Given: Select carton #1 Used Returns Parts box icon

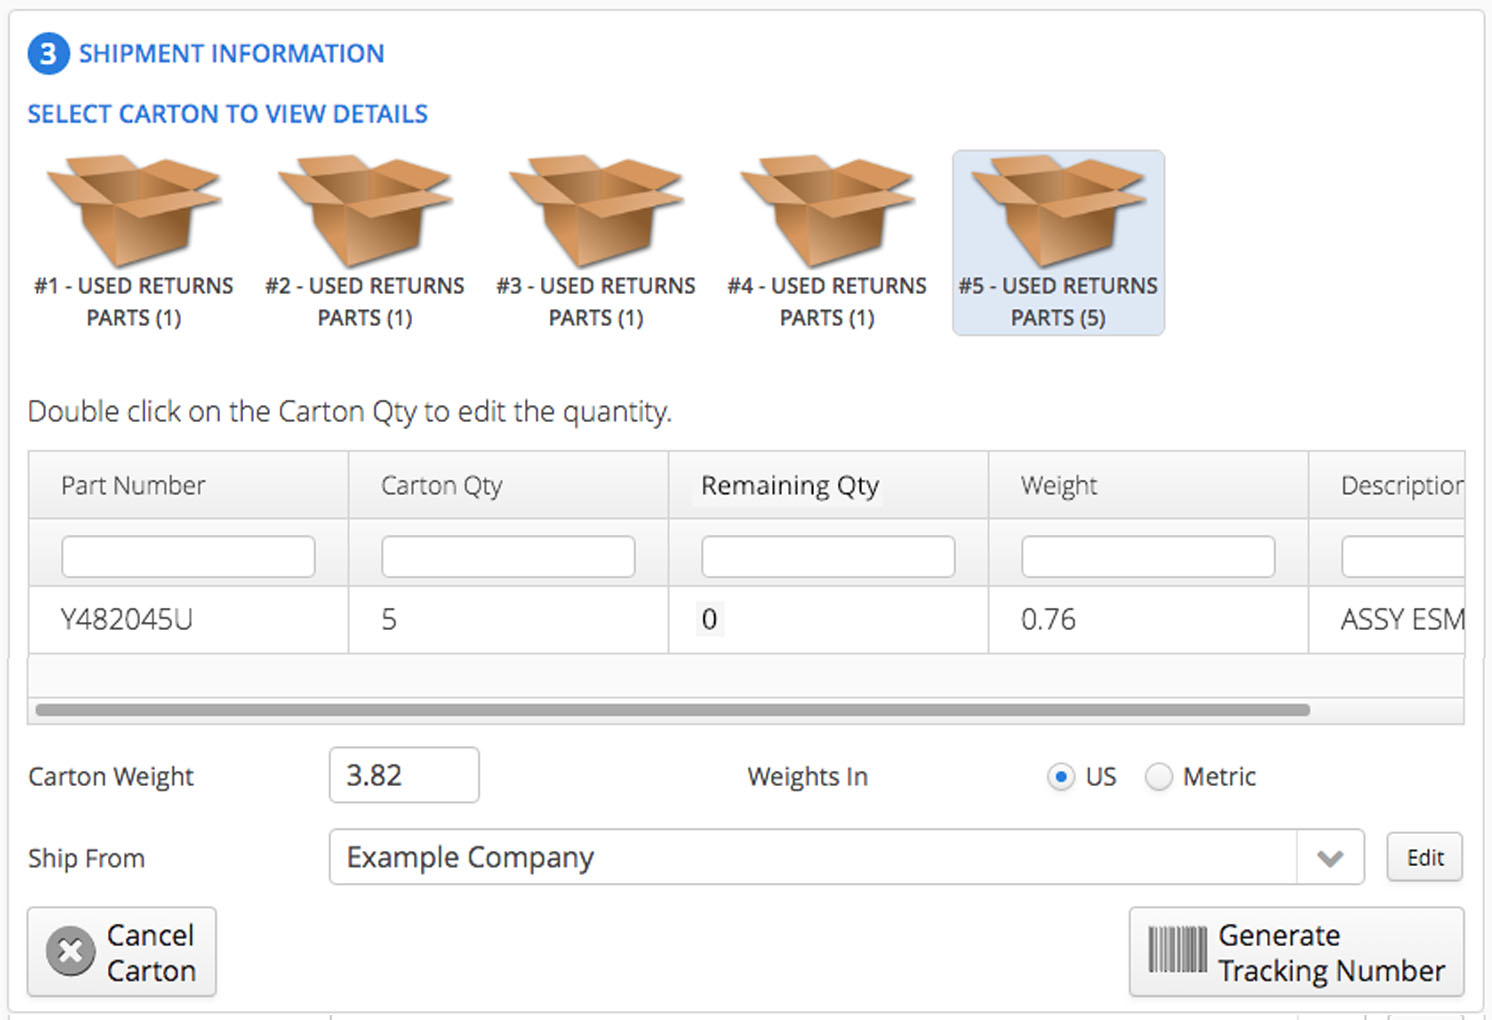Looking at the screenshot, I should coord(134,210).
